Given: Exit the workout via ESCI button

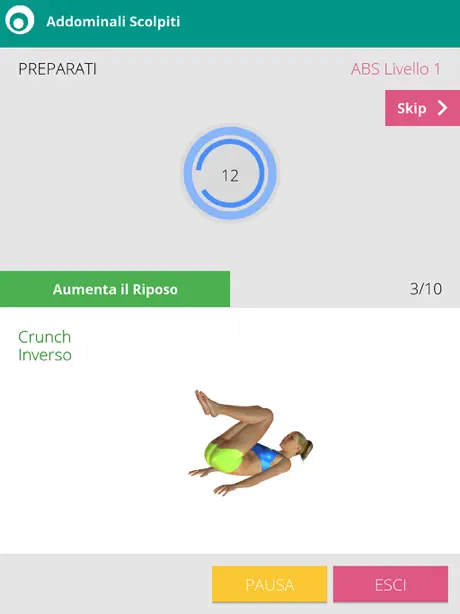Looking at the screenshot, I should click(x=391, y=584).
